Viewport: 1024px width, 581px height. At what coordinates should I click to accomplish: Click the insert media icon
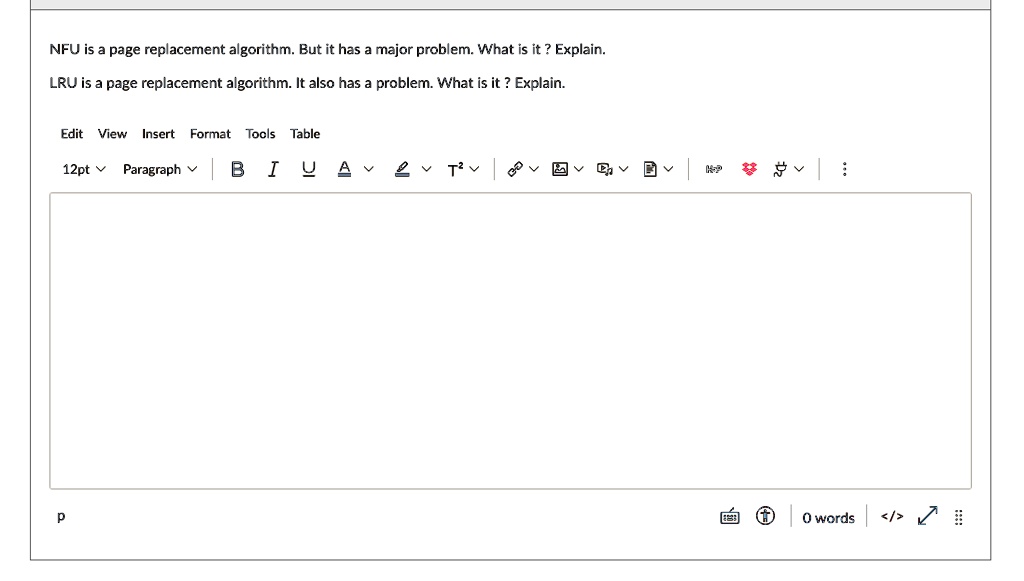(605, 169)
